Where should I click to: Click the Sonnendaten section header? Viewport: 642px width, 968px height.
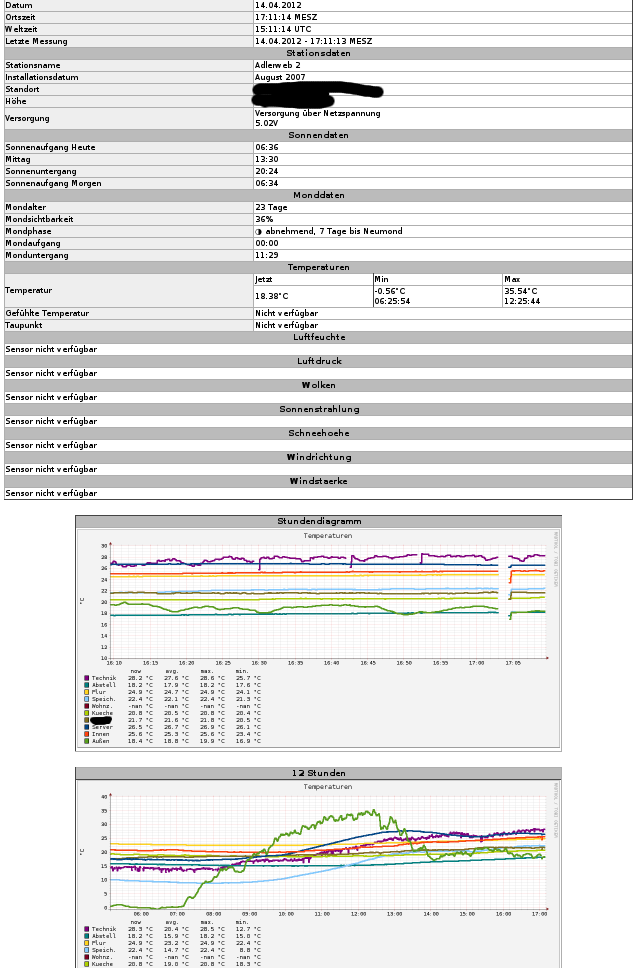pyautogui.click(x=319, y=135)
